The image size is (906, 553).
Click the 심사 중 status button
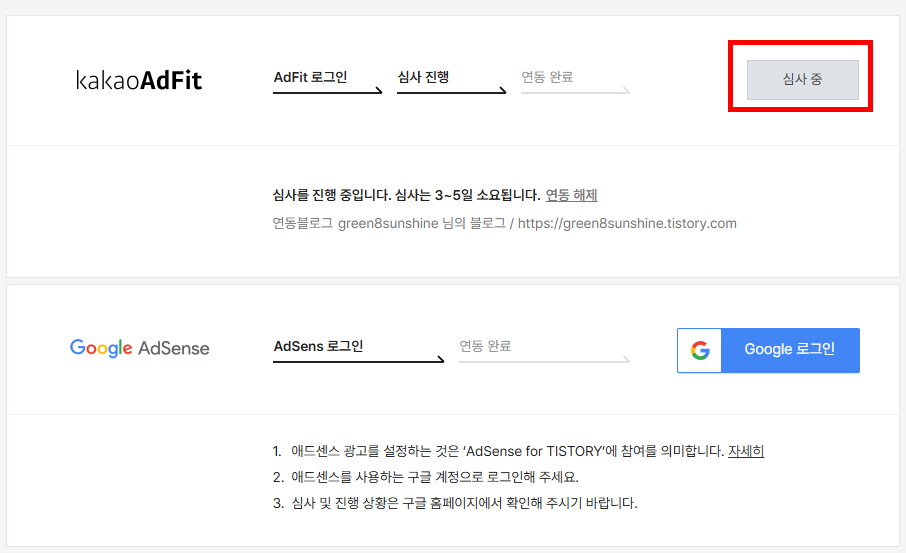pyautogui.click(x=803, y=80)
